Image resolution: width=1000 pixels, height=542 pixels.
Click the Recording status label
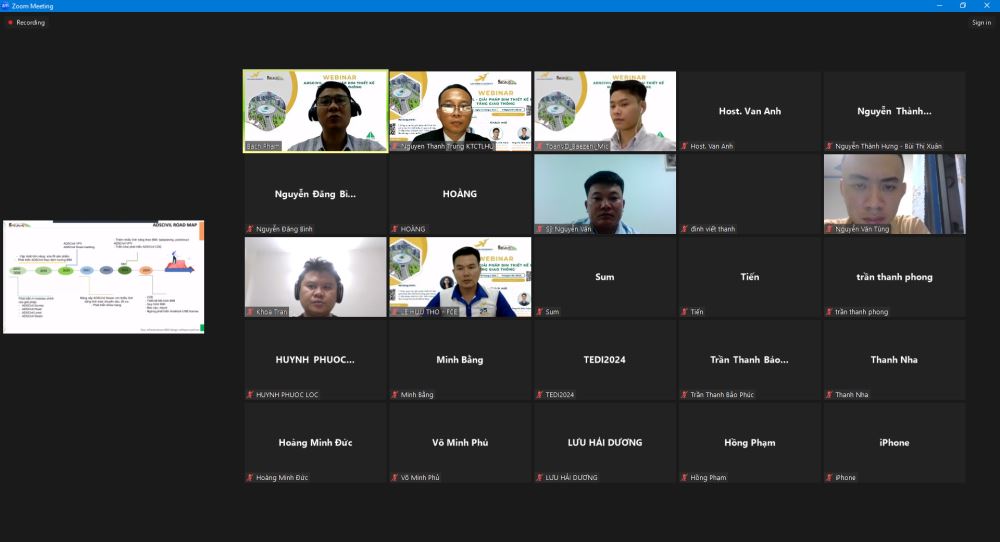coord(30,22)
